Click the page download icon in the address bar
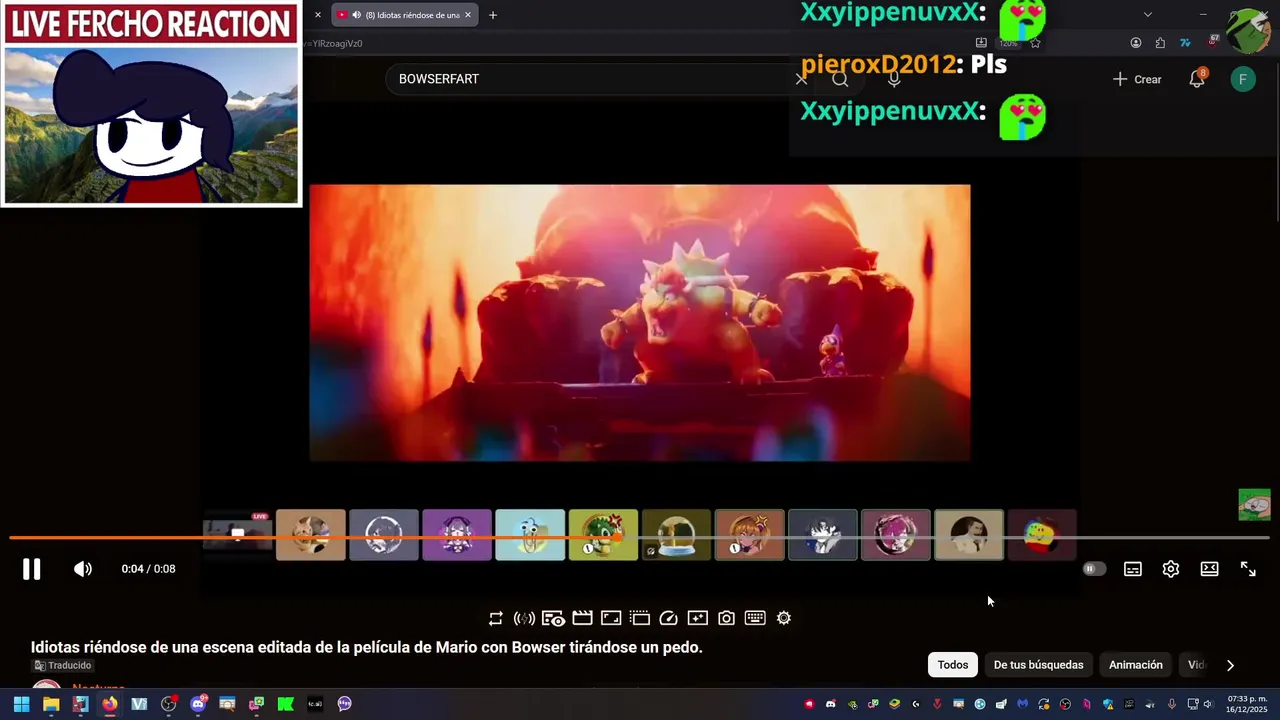Viewport: 1280px width, 720px height. click(x=982, y=43)
